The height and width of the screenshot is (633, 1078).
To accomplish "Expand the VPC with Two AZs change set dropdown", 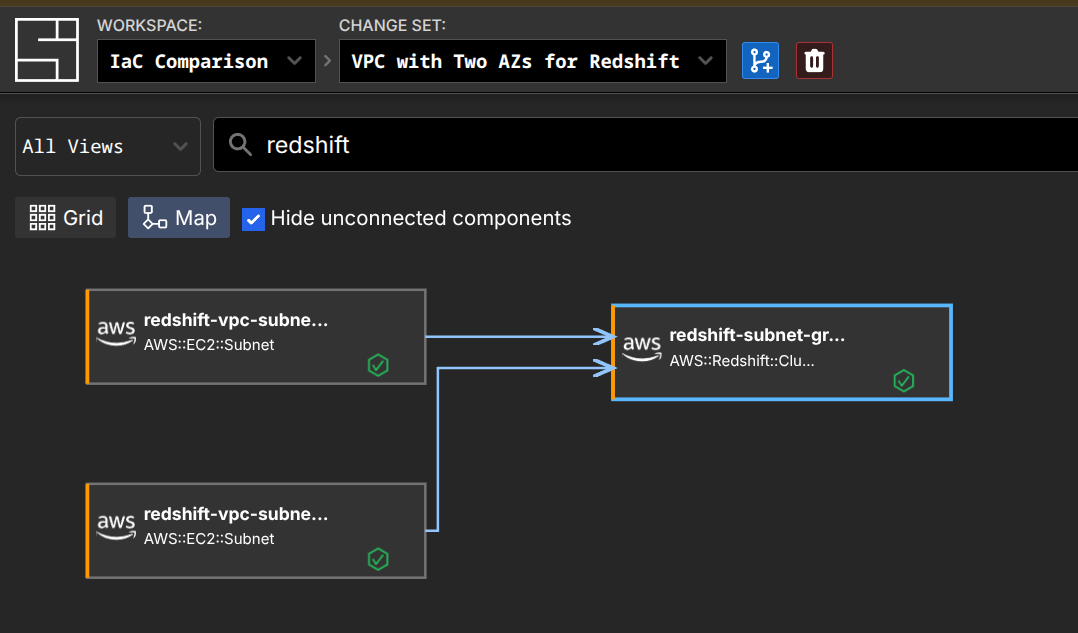I will (532, 61).
